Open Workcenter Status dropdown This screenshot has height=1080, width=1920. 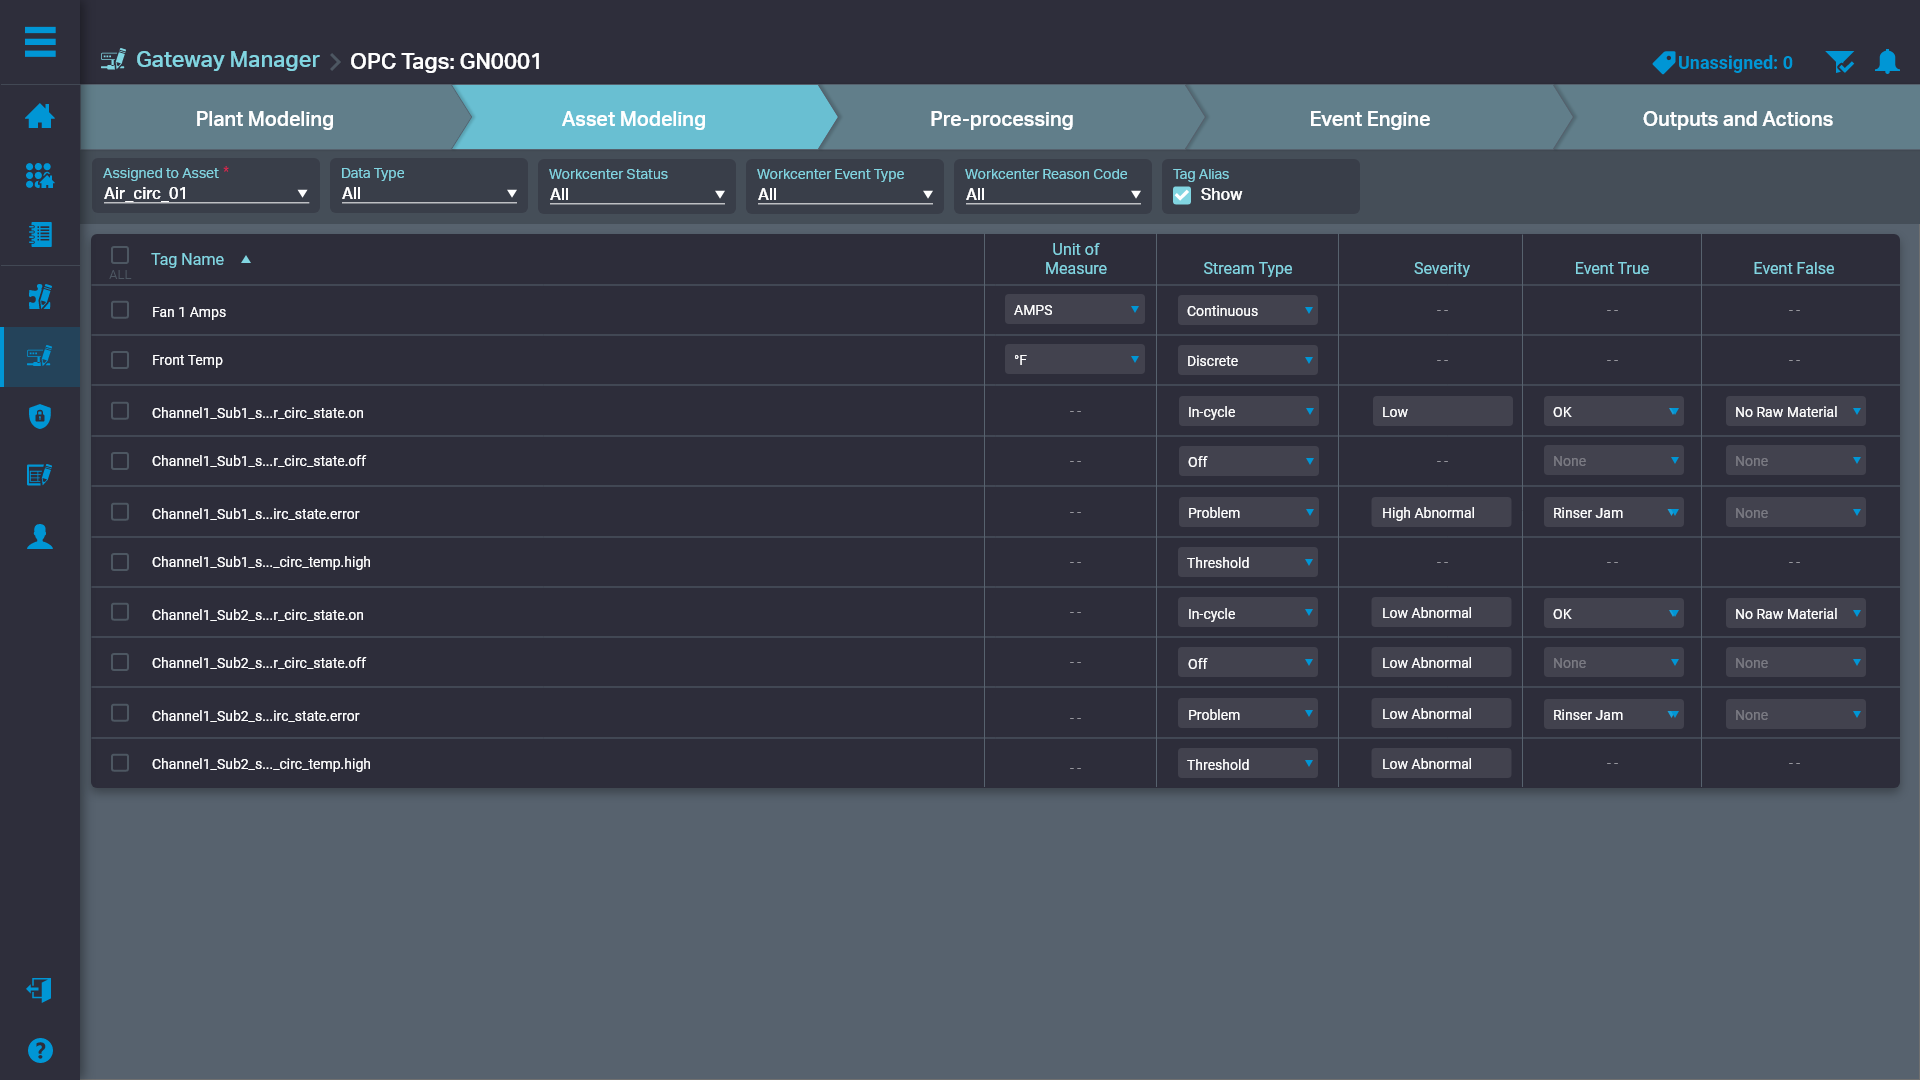coord(637,195)
